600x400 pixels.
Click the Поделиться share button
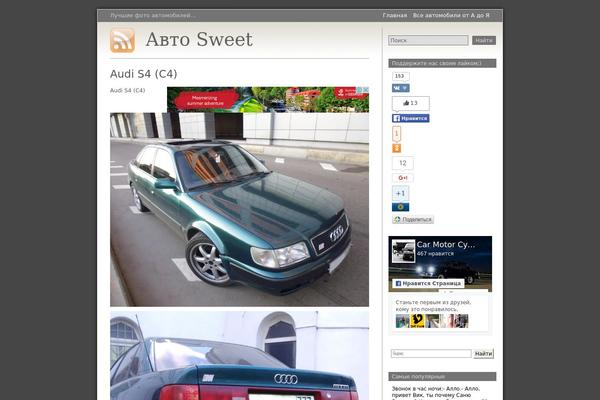pos(412,220)
